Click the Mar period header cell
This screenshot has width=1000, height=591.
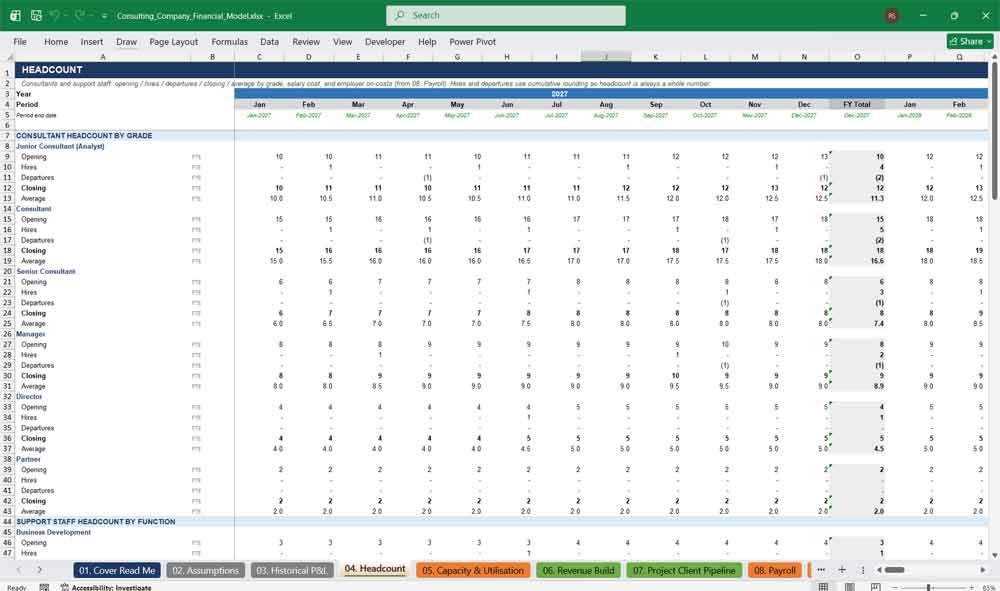coord(358,105)
